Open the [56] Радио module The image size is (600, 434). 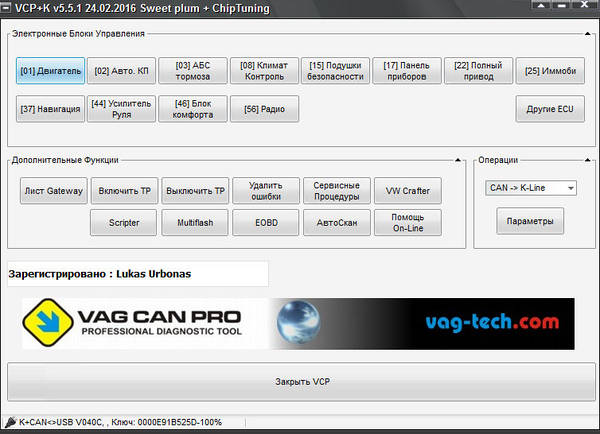tap(265, 108)
